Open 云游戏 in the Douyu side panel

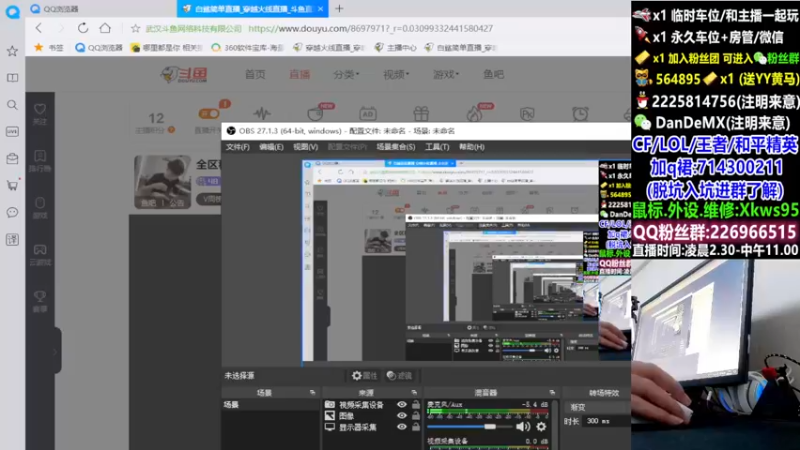click(40, 254)
